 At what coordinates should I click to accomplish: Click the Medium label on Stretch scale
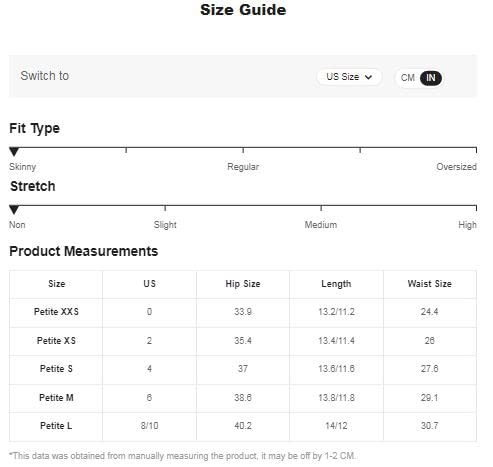tap(321, 225)
